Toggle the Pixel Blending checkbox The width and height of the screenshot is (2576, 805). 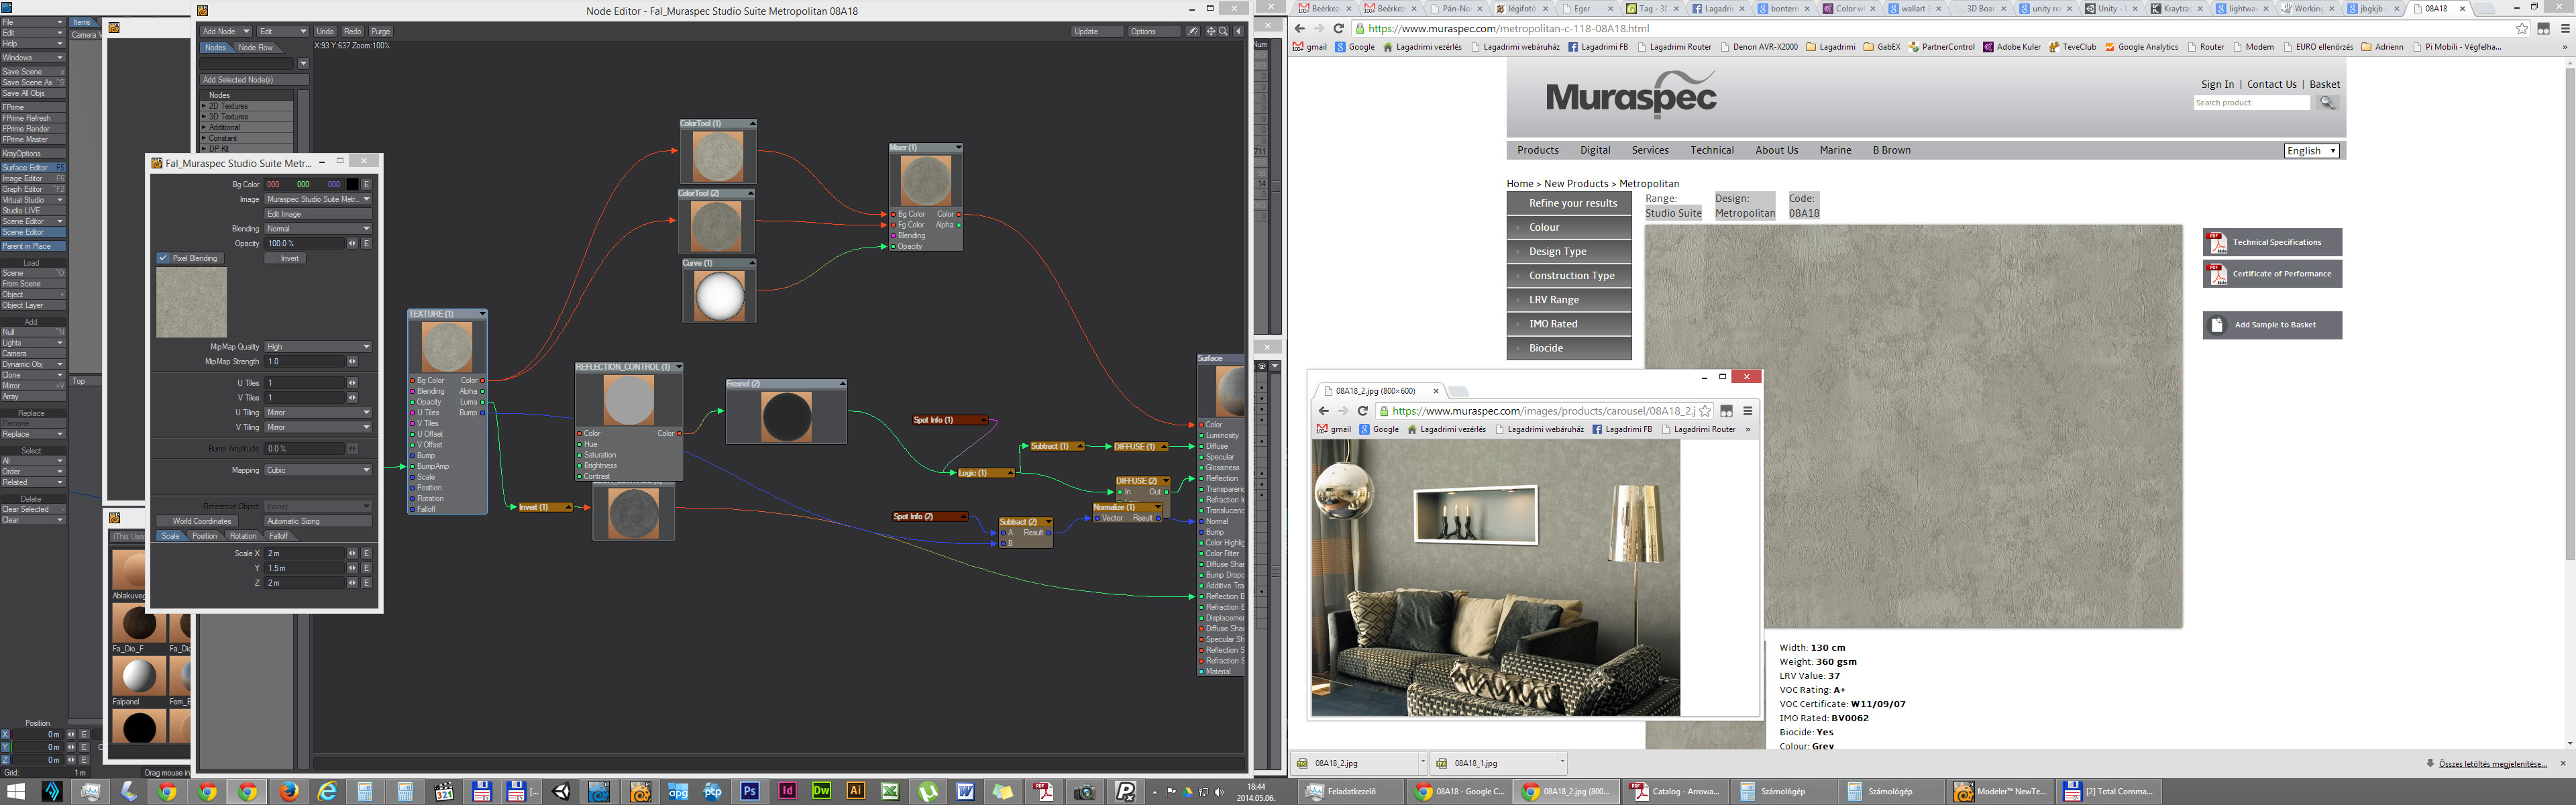pyautogui.click(x=163, y=258)
